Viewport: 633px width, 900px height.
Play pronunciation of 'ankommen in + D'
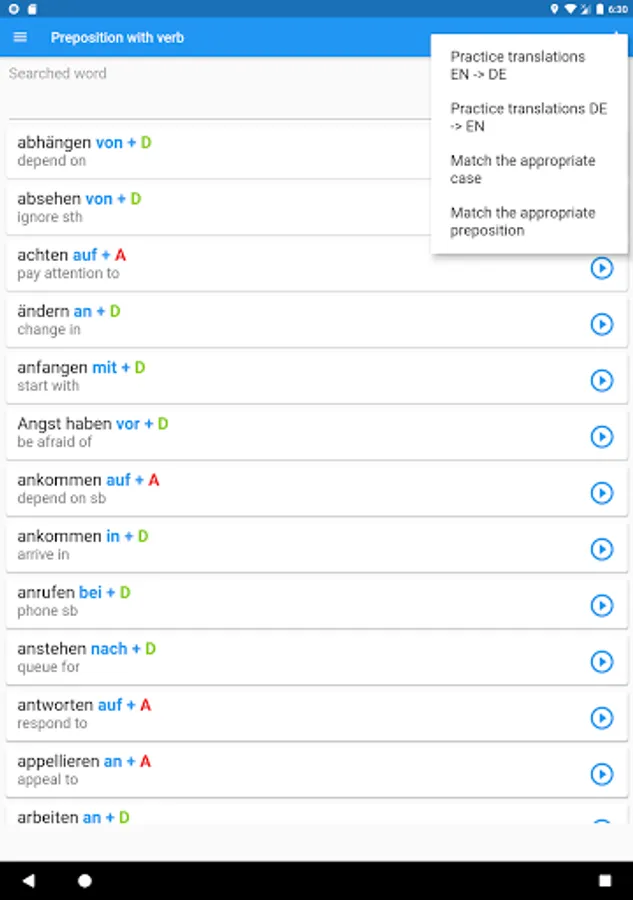(x=601, y=549)
